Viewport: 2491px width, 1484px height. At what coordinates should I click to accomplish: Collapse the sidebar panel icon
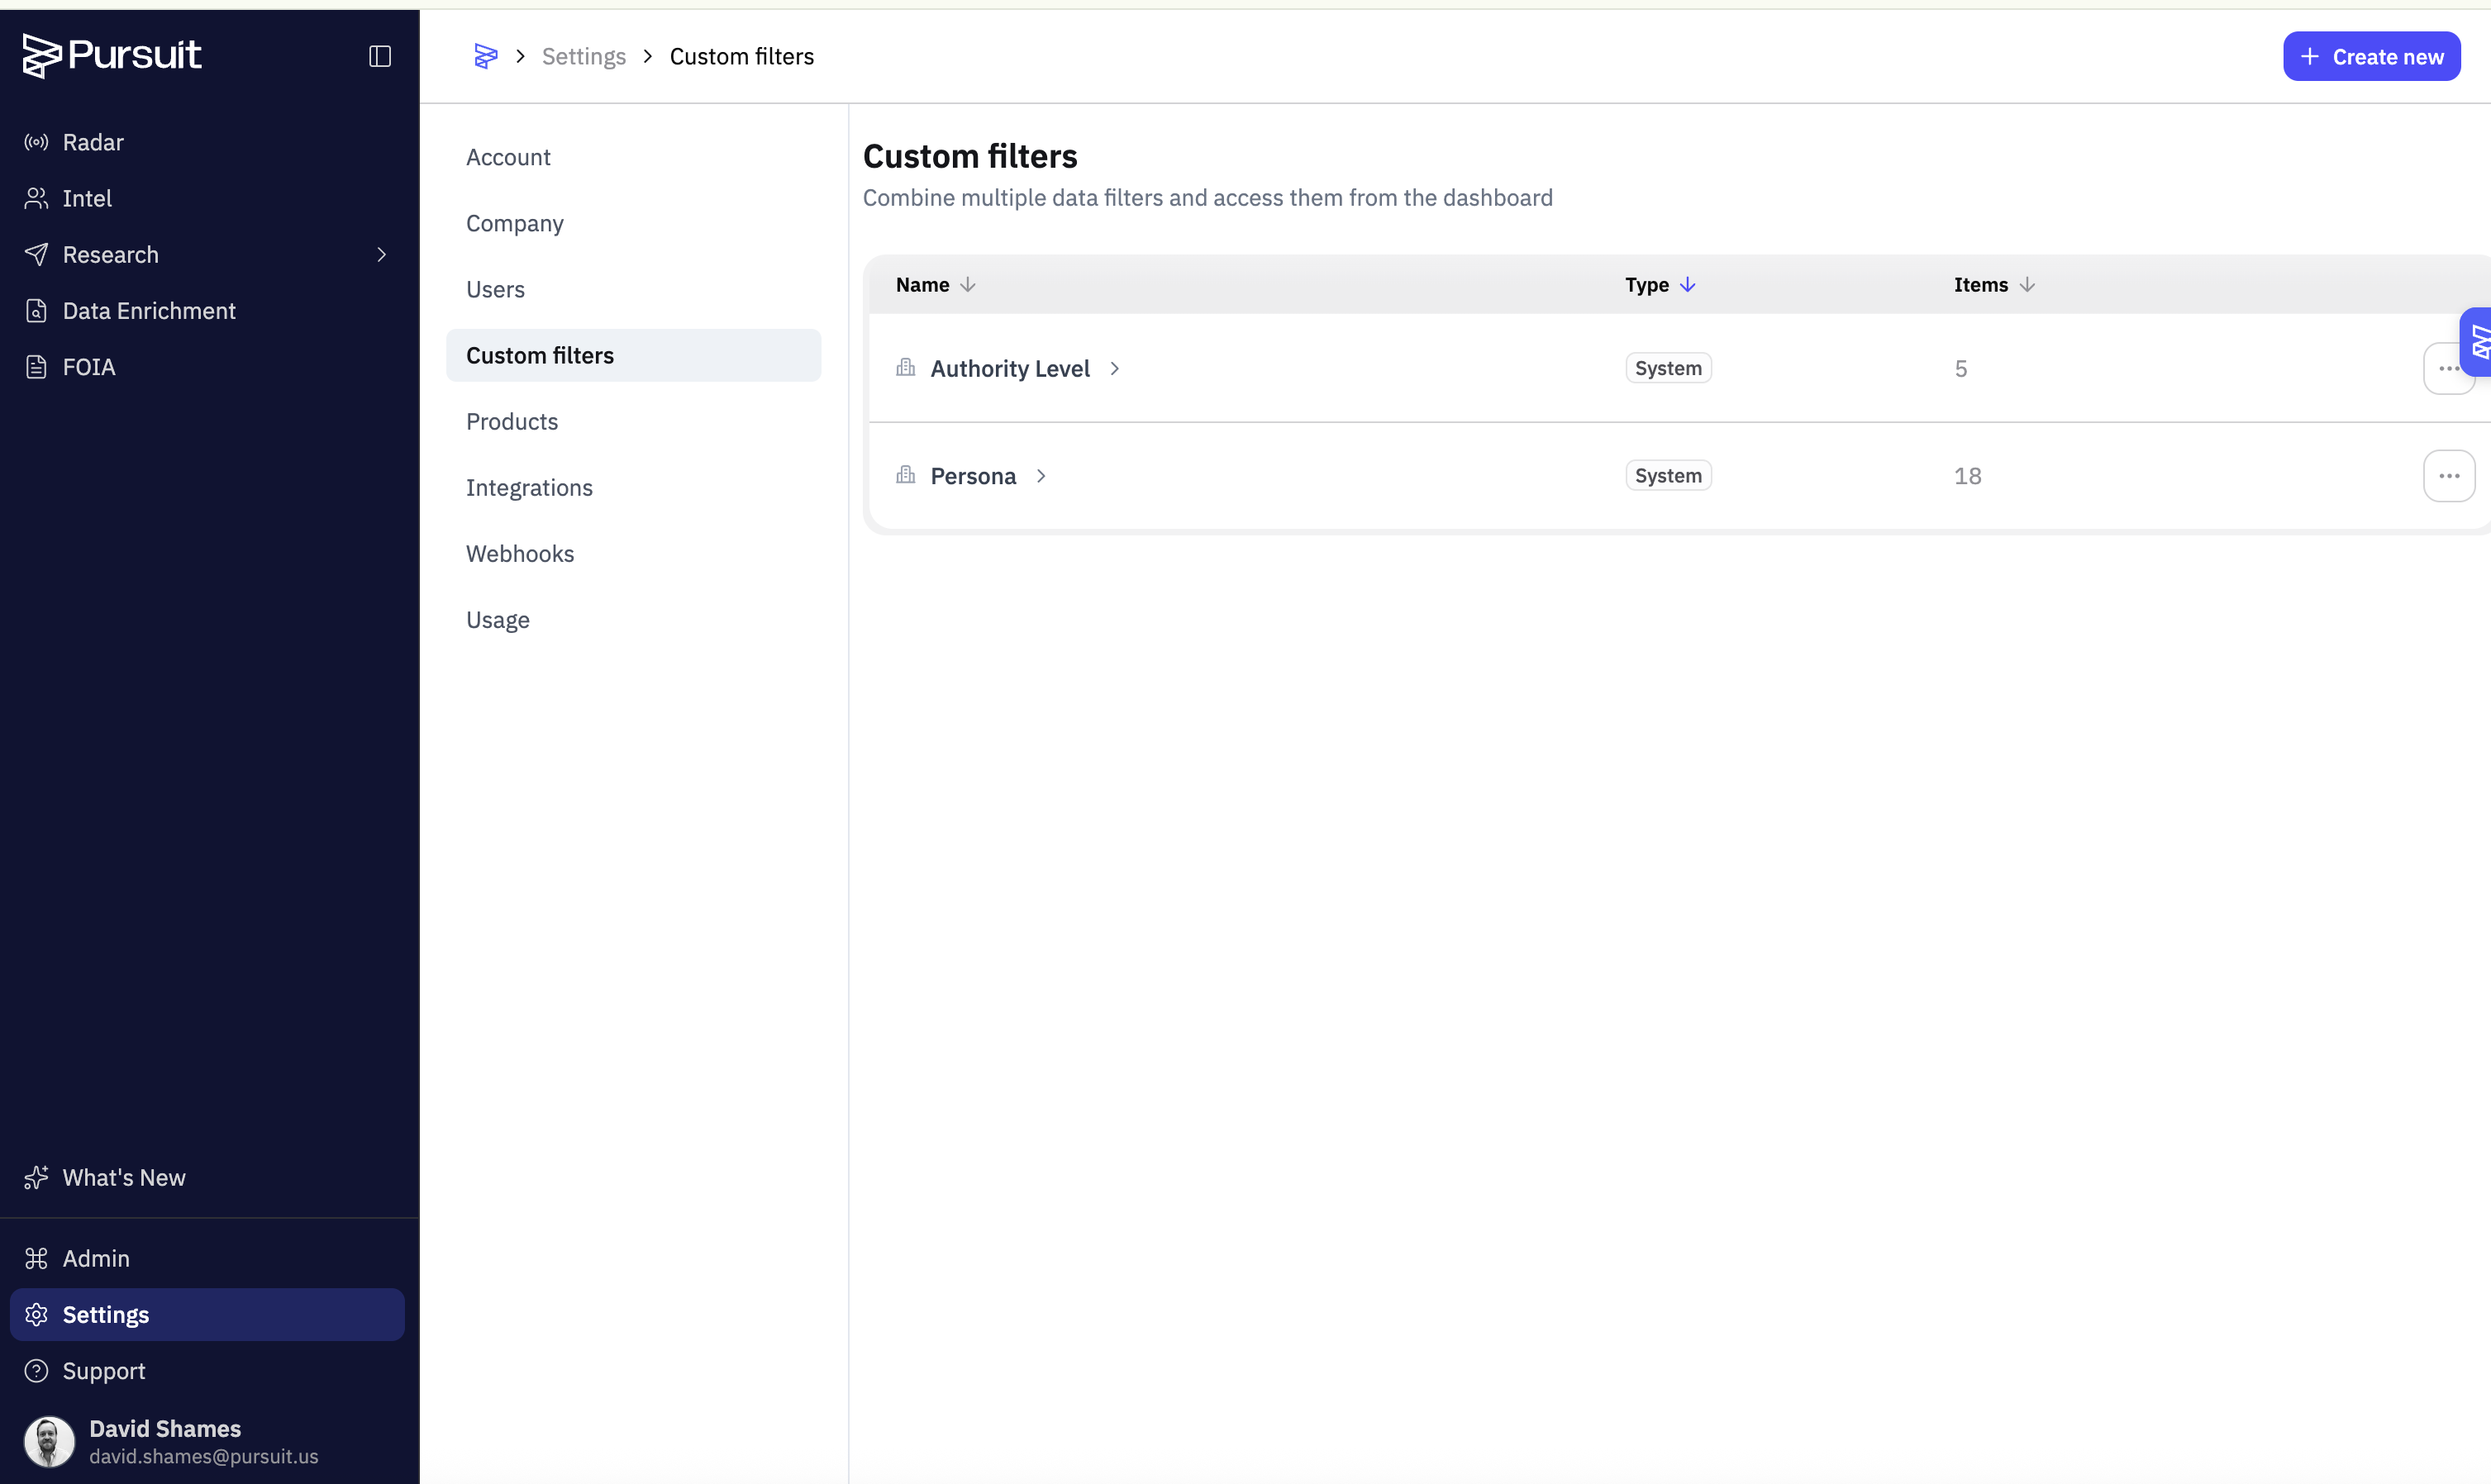[380, 56]
